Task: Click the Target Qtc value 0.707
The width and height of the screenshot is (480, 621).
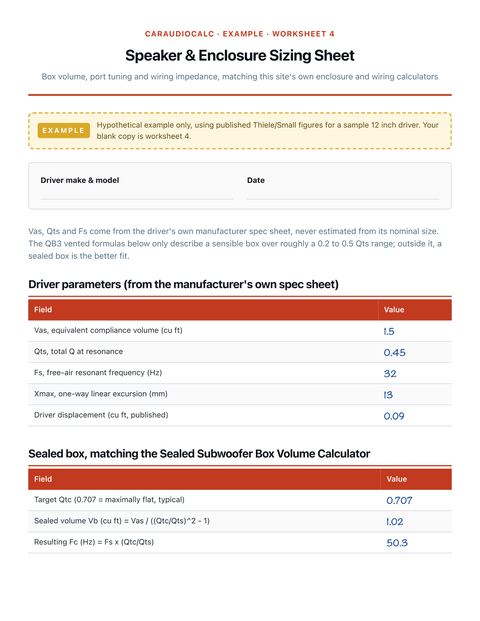Action: (x=399, y=501)
